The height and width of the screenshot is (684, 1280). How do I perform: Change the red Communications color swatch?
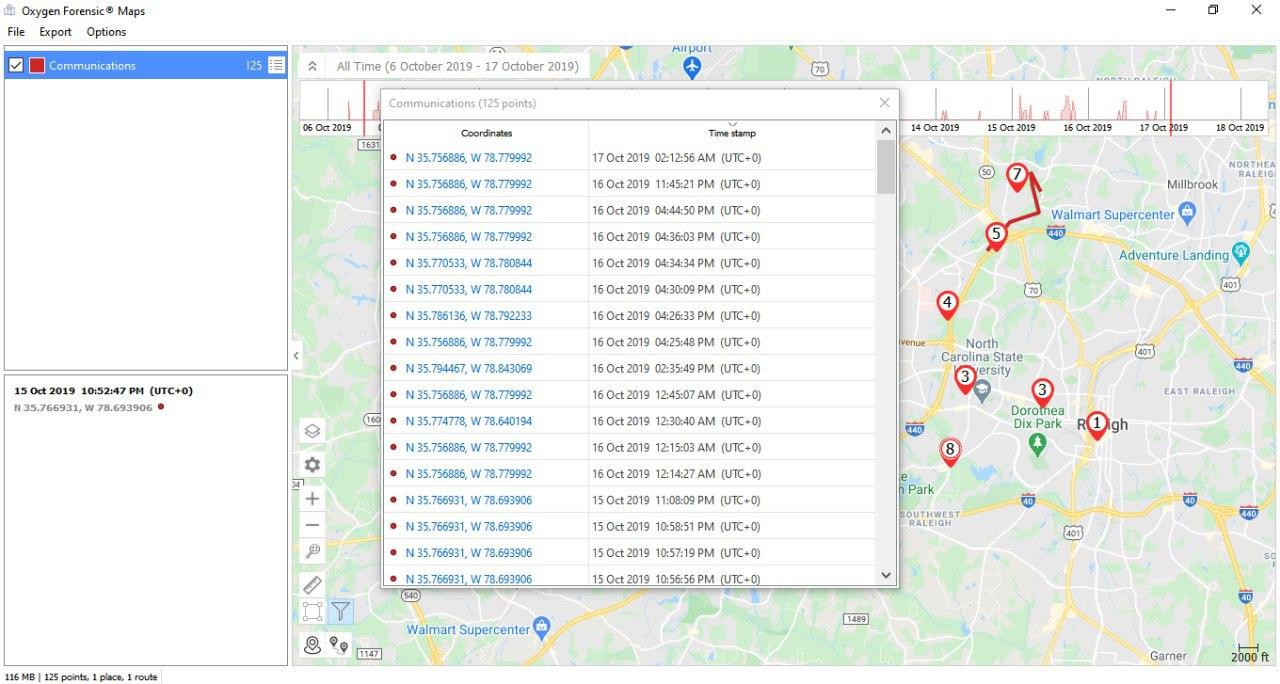pos(37,66)
